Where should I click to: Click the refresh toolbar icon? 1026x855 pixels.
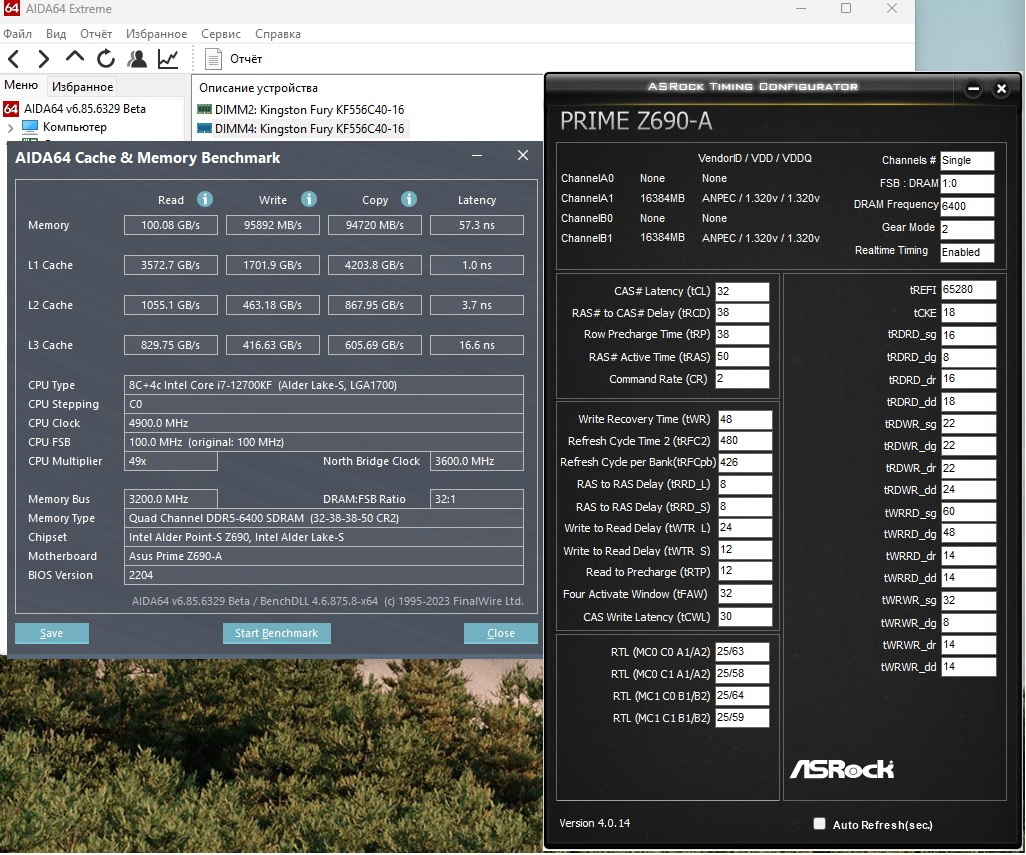pos(106,59)
